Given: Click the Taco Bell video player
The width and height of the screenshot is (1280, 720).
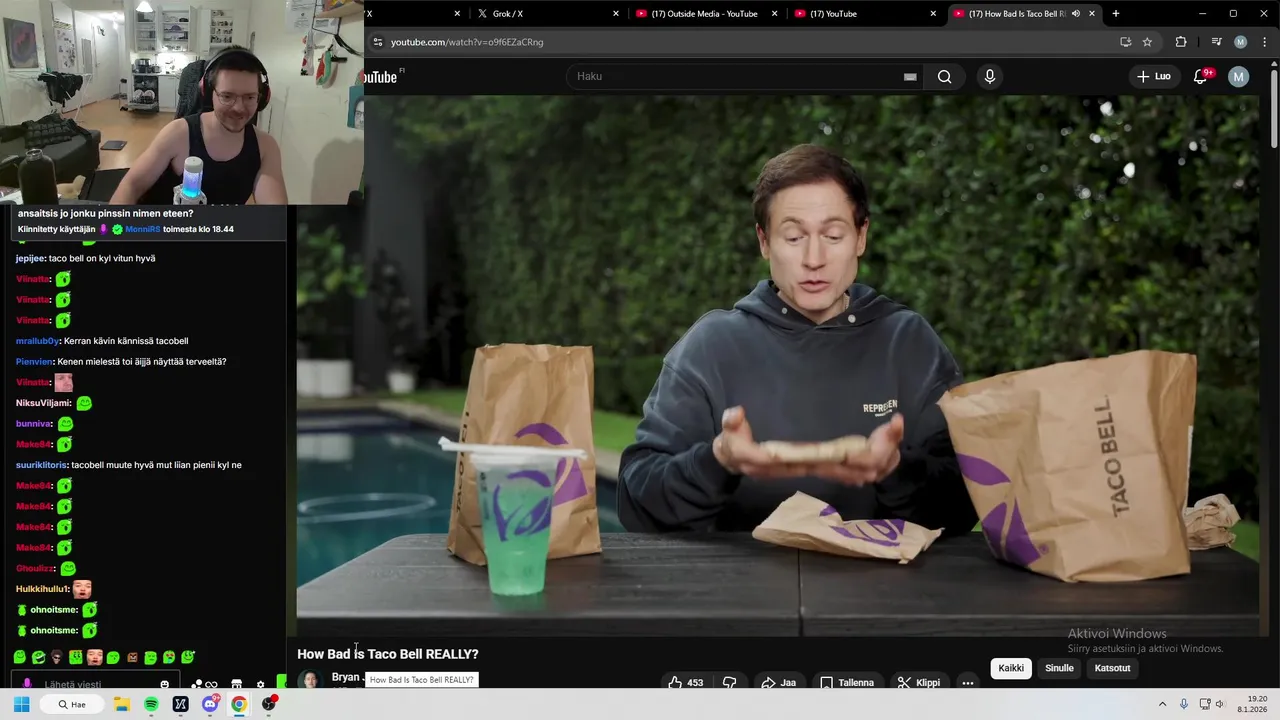Looking at the screenshot, I should click(778, 365).
